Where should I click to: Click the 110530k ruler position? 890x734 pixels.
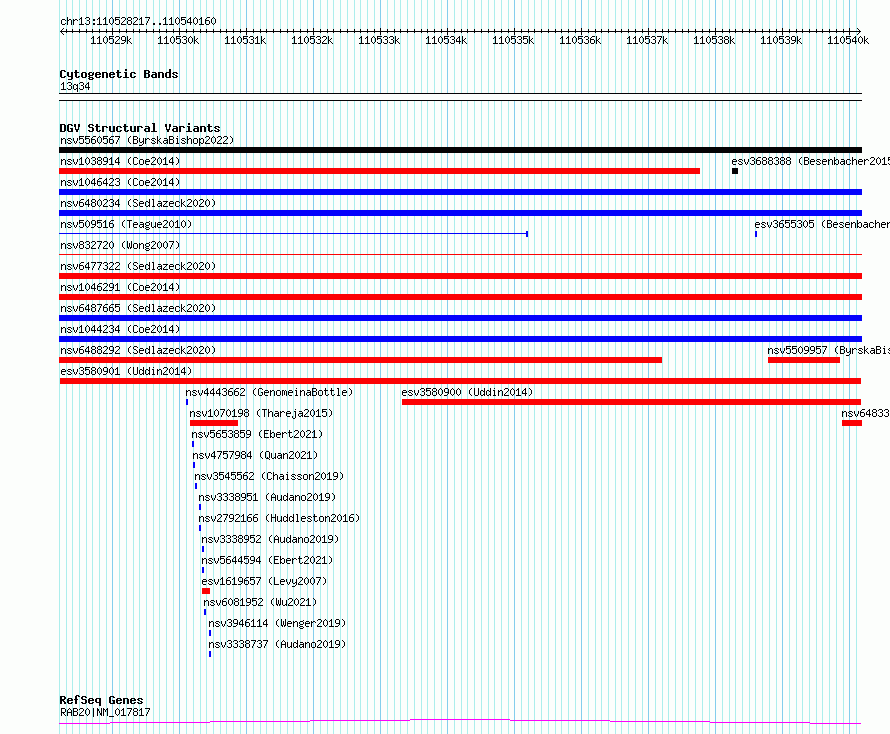(x=178, y=40)
